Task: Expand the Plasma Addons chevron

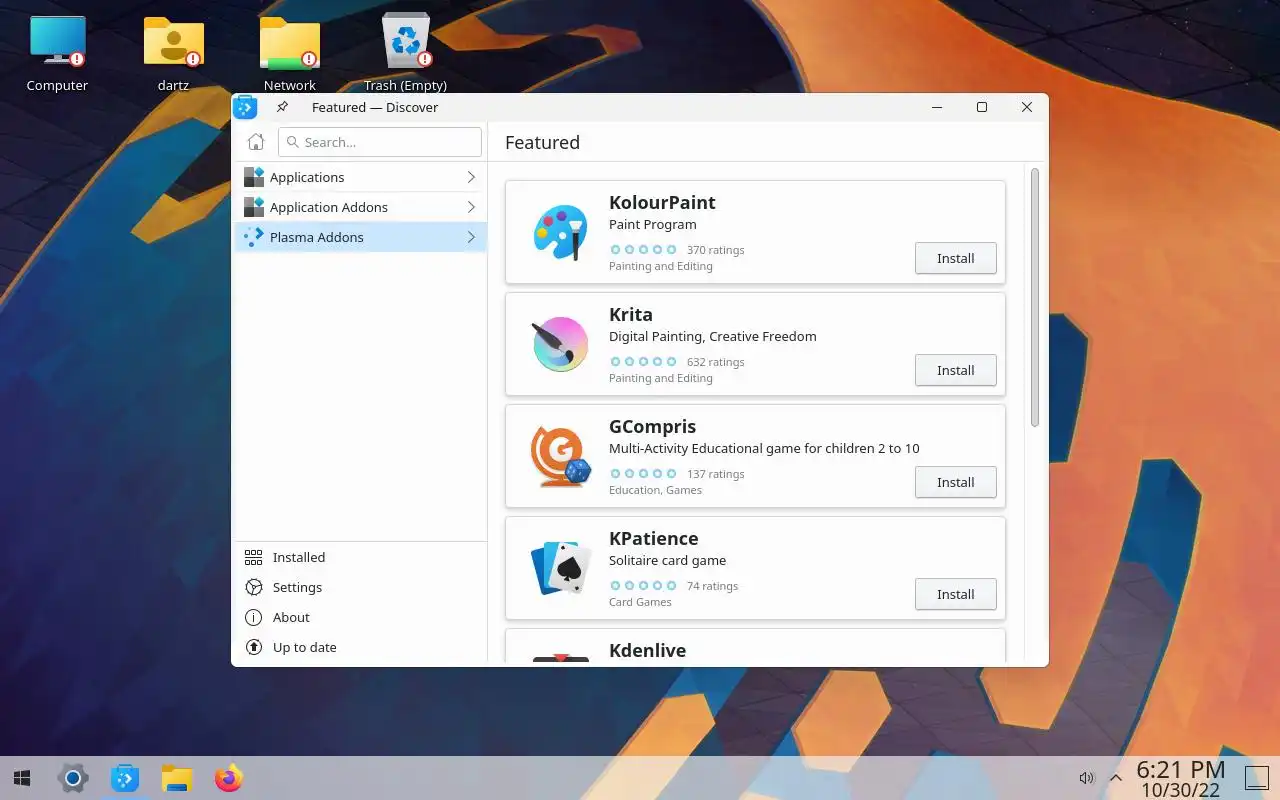Action: (471, 237)
